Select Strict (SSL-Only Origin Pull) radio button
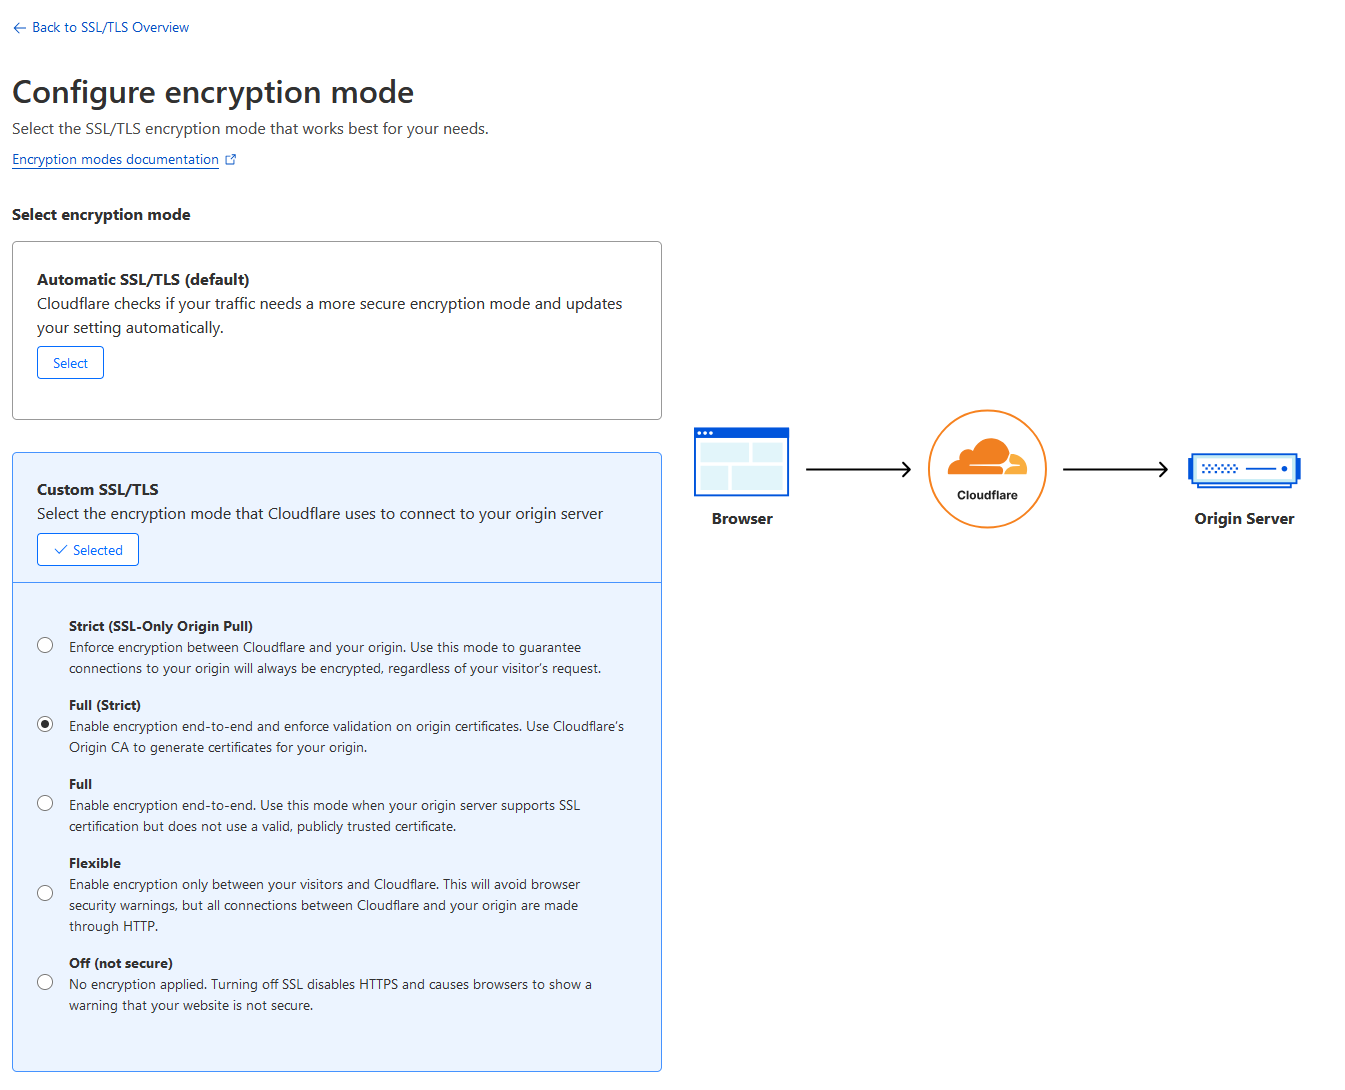The height and width of the screenshot is (1090, 1345). point(45,645)
